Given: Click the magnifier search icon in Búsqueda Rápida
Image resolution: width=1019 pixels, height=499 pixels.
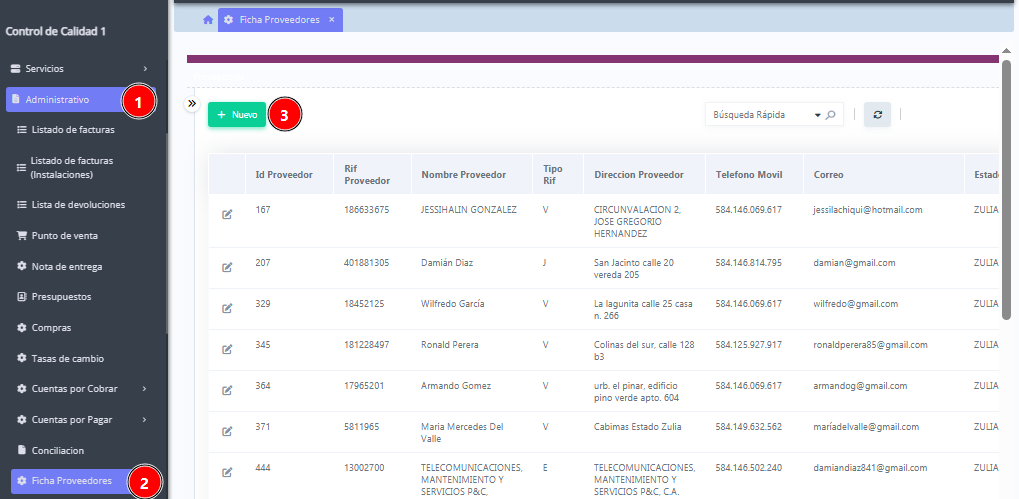Looking at the screenshot, I should point(831,115).
